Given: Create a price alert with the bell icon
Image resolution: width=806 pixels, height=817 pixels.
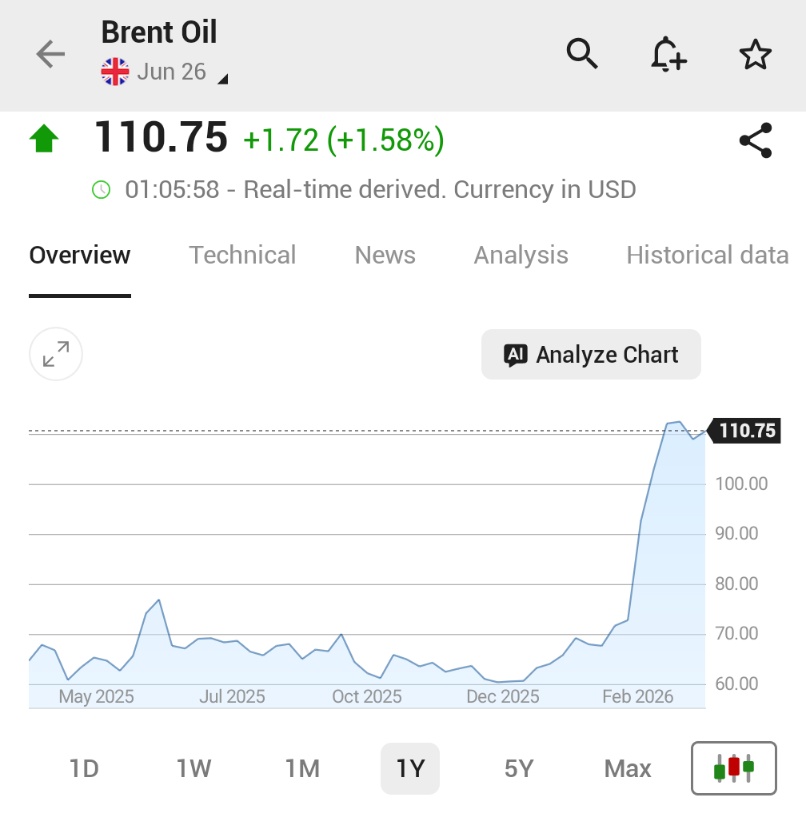Looking at the screenshot, I should [668, 55].
